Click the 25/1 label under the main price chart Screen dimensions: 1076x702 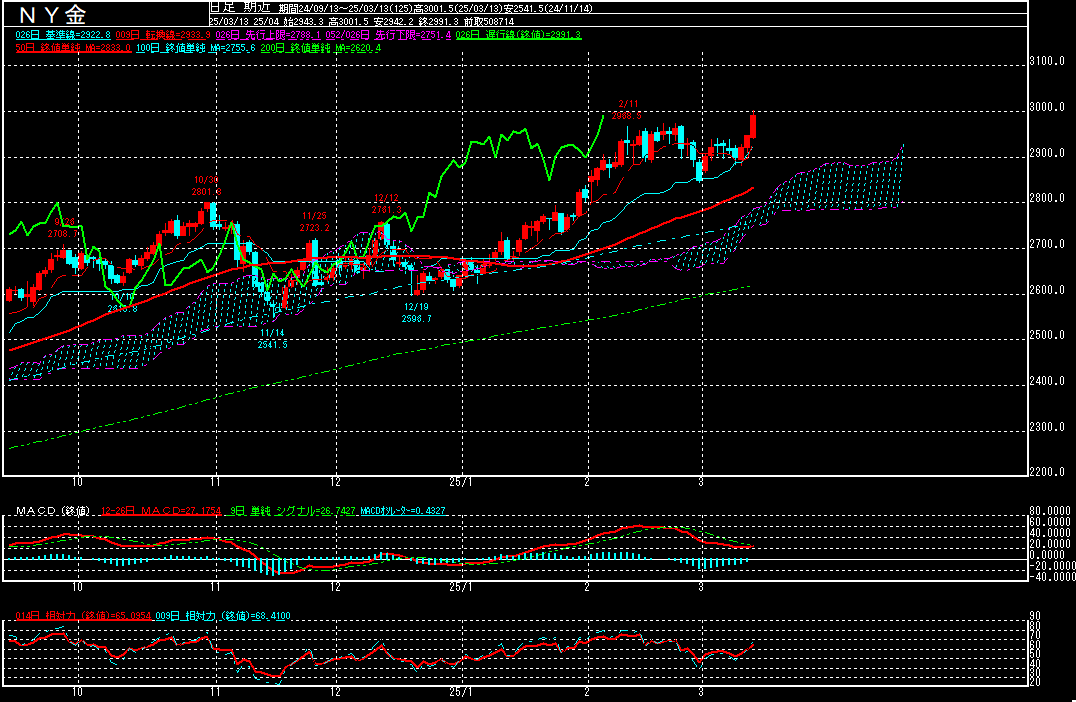click(460, 482)
